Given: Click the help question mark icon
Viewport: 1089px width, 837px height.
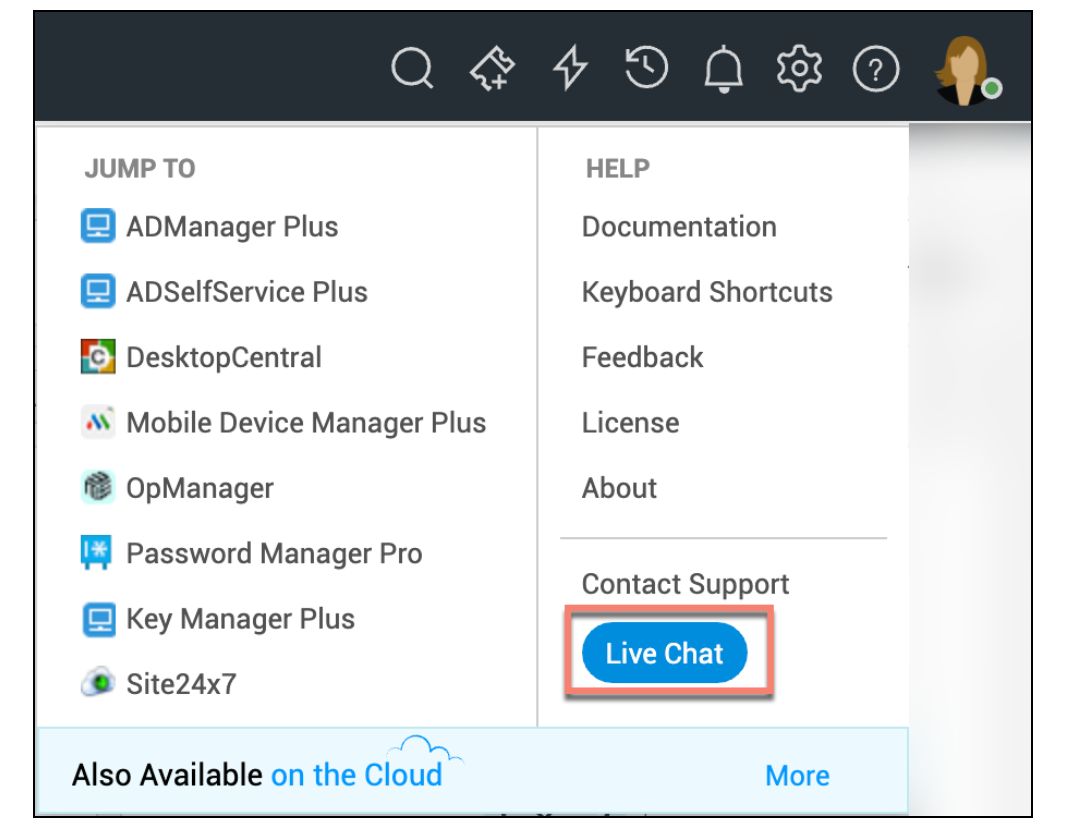Looking at the screenshot, I should tap(876, 70).
